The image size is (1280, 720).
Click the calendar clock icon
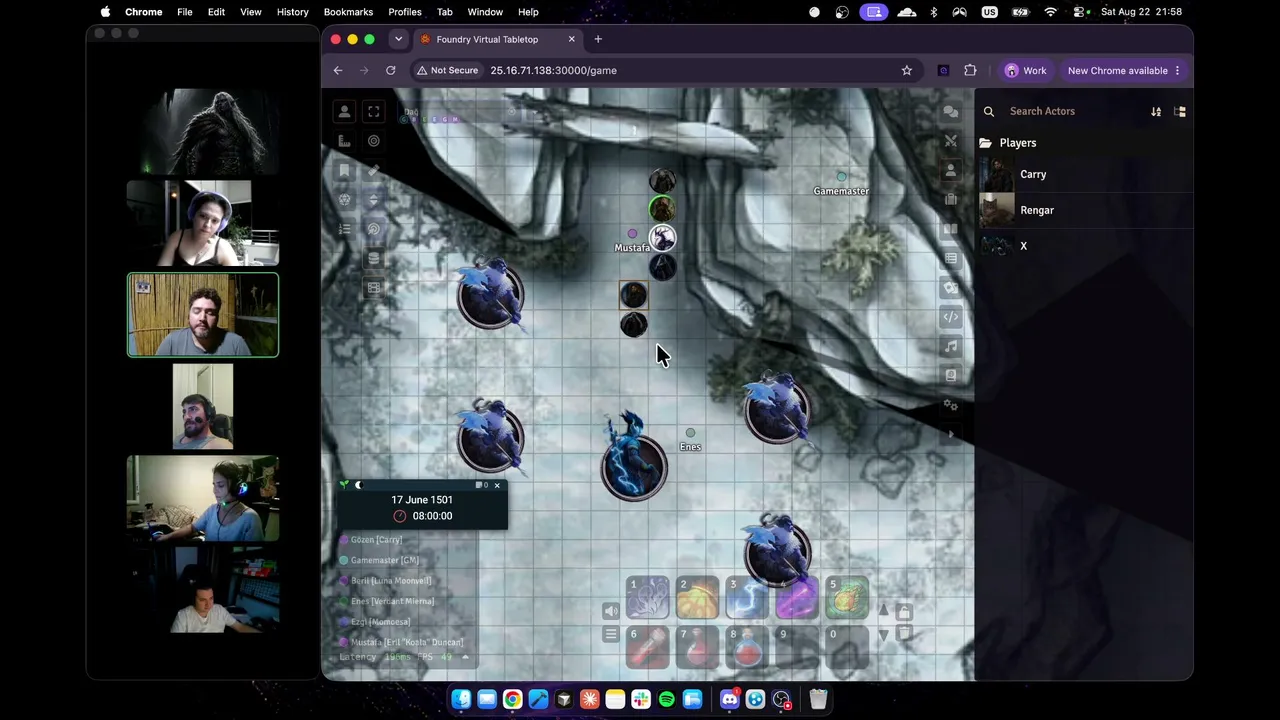coord(400,516)
